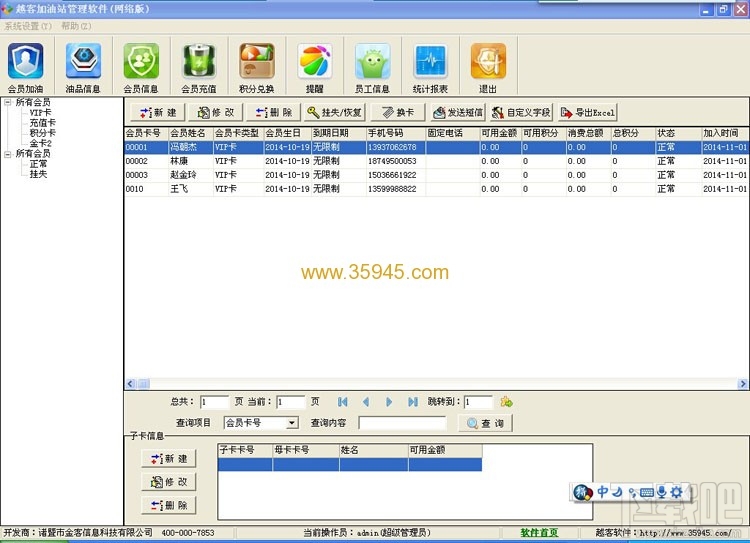
Task: Open the 系统设置 menu
Action: 28,26
